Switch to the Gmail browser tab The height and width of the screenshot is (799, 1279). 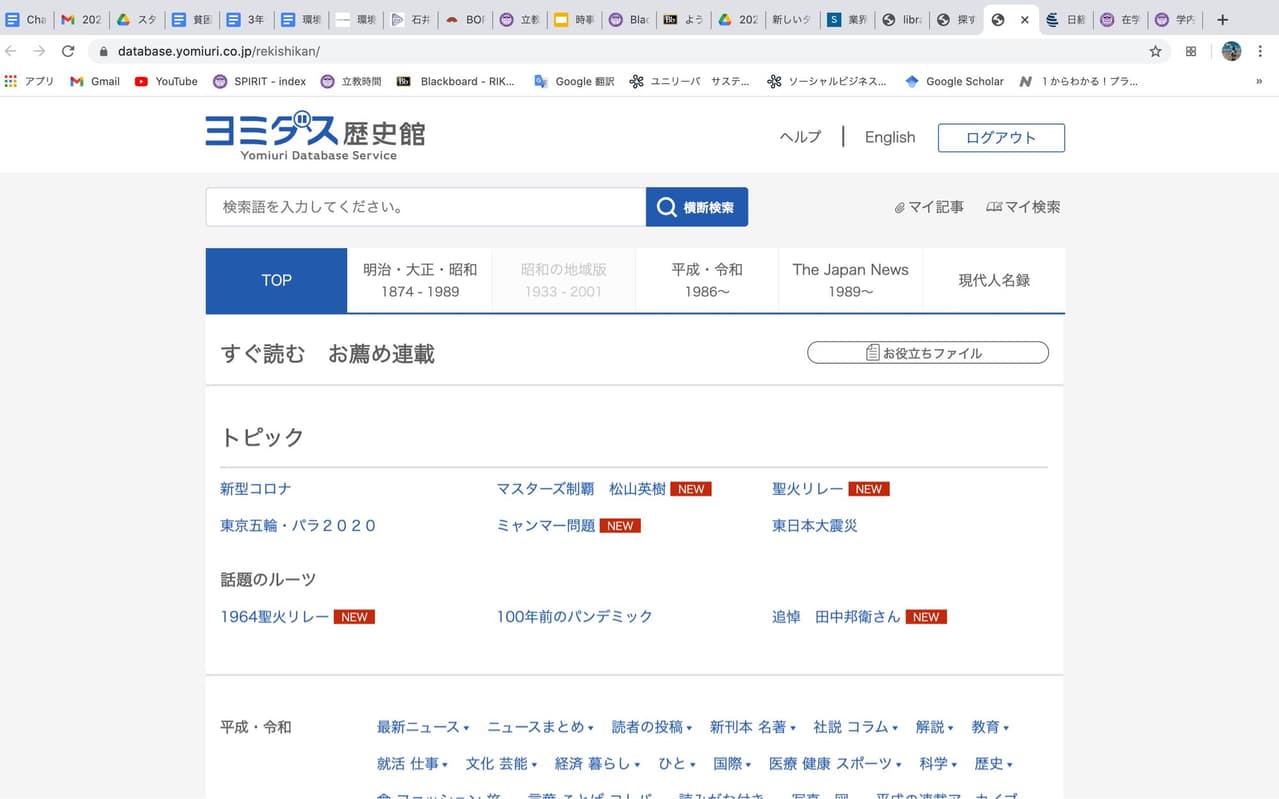[x=81, y=19]
